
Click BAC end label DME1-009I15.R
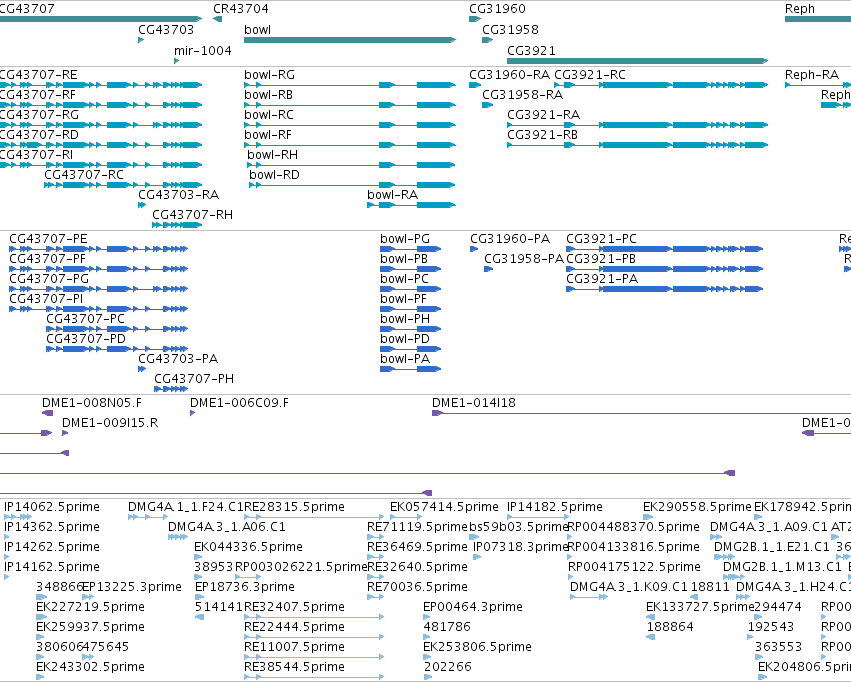pos(110,423)
